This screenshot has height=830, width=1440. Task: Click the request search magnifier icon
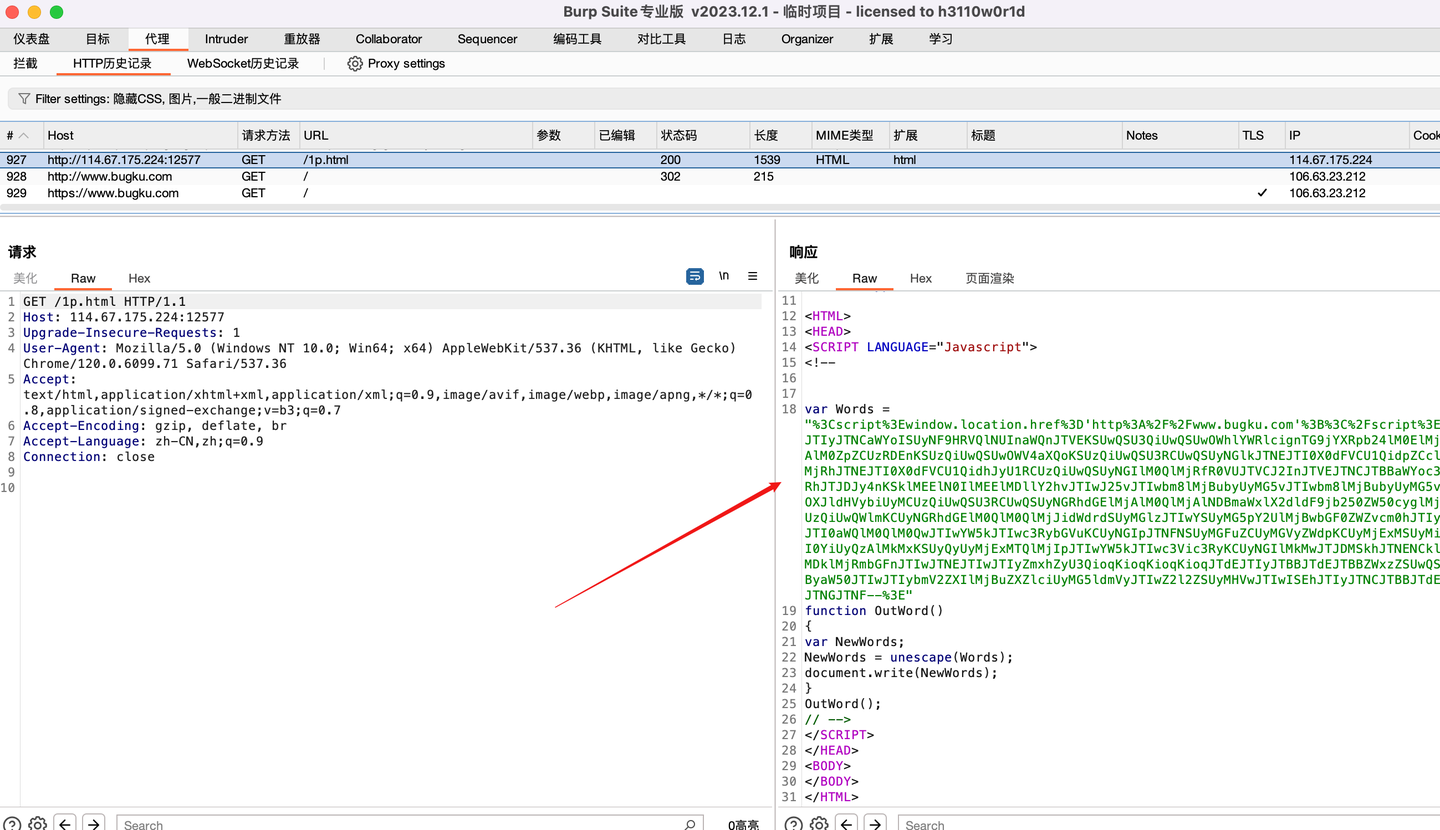coord(690,825)
